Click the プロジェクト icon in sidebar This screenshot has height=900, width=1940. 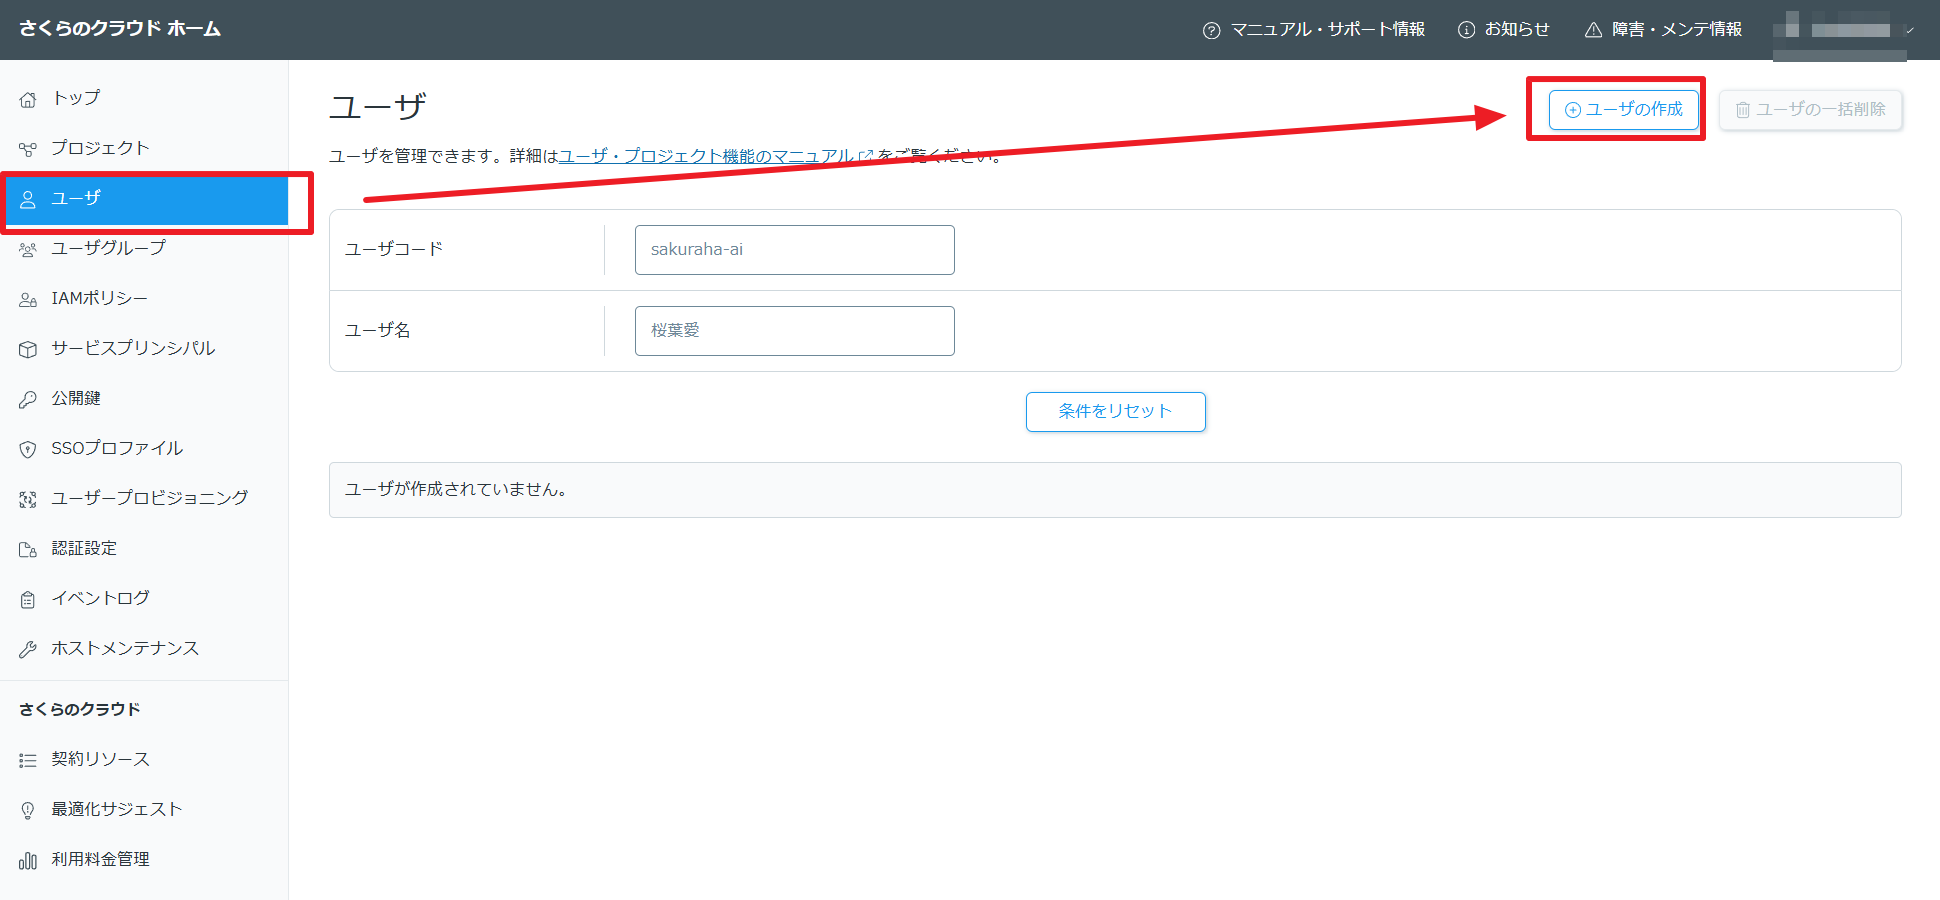28,149
